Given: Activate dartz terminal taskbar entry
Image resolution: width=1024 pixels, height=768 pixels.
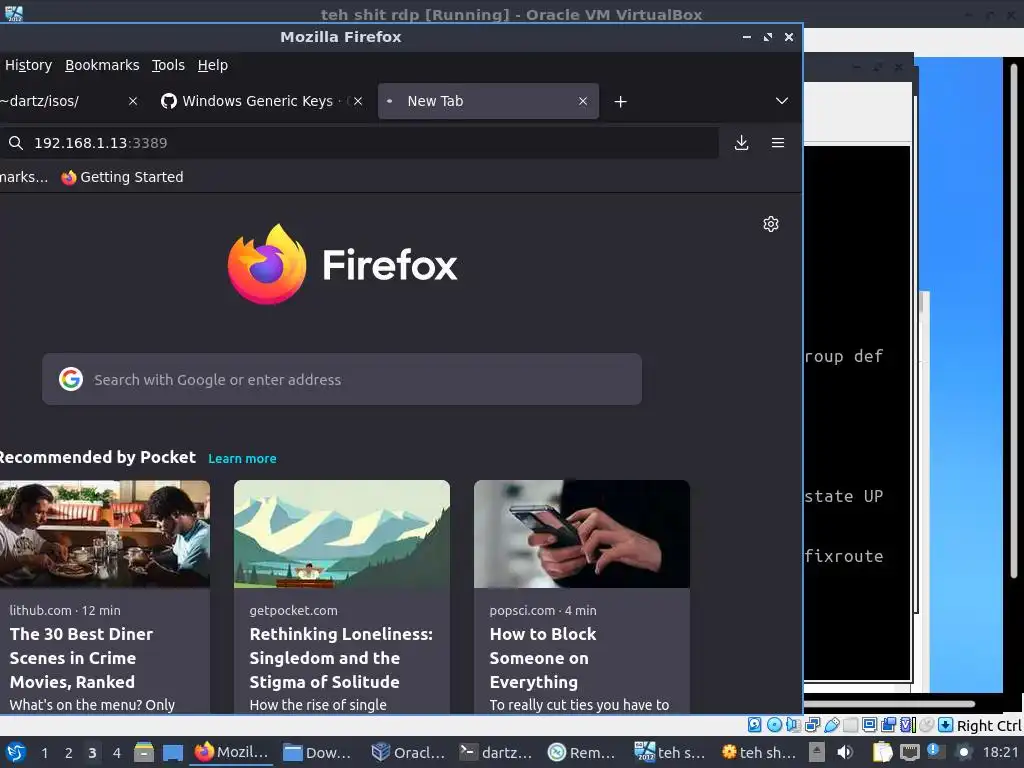Looking at the screenshot, I should [496, 752].
